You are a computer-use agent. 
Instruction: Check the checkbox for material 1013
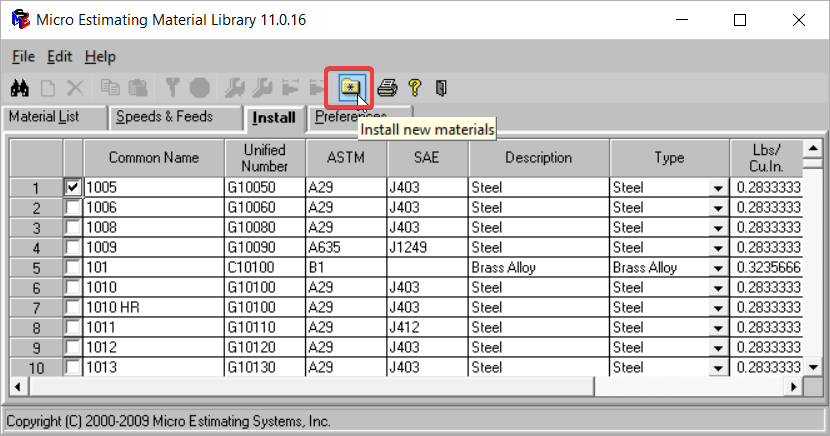tap(73, 367)
